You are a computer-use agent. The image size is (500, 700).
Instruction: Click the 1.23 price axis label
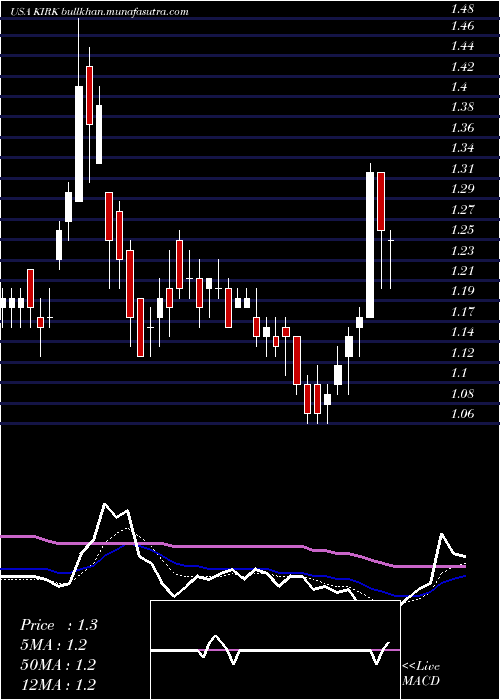pos(462,250)
